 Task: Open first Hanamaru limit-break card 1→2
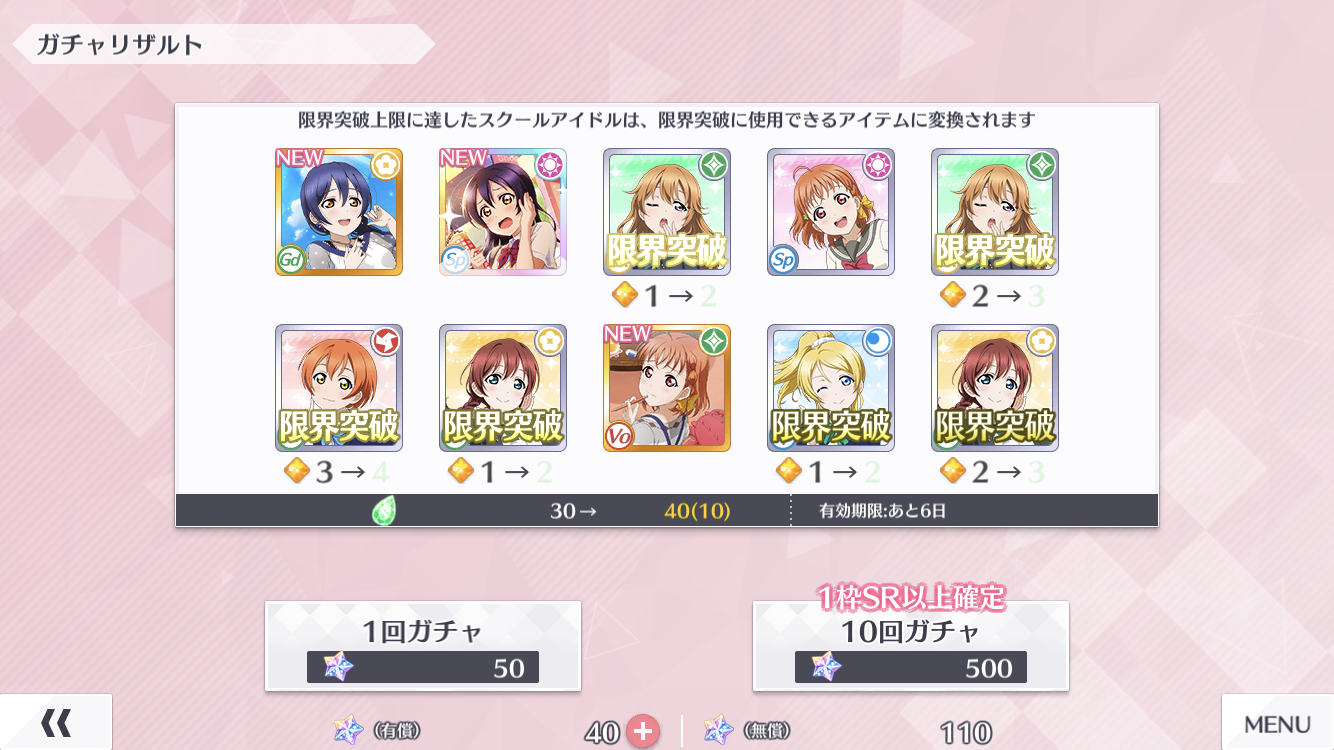[x=667, y=212]
